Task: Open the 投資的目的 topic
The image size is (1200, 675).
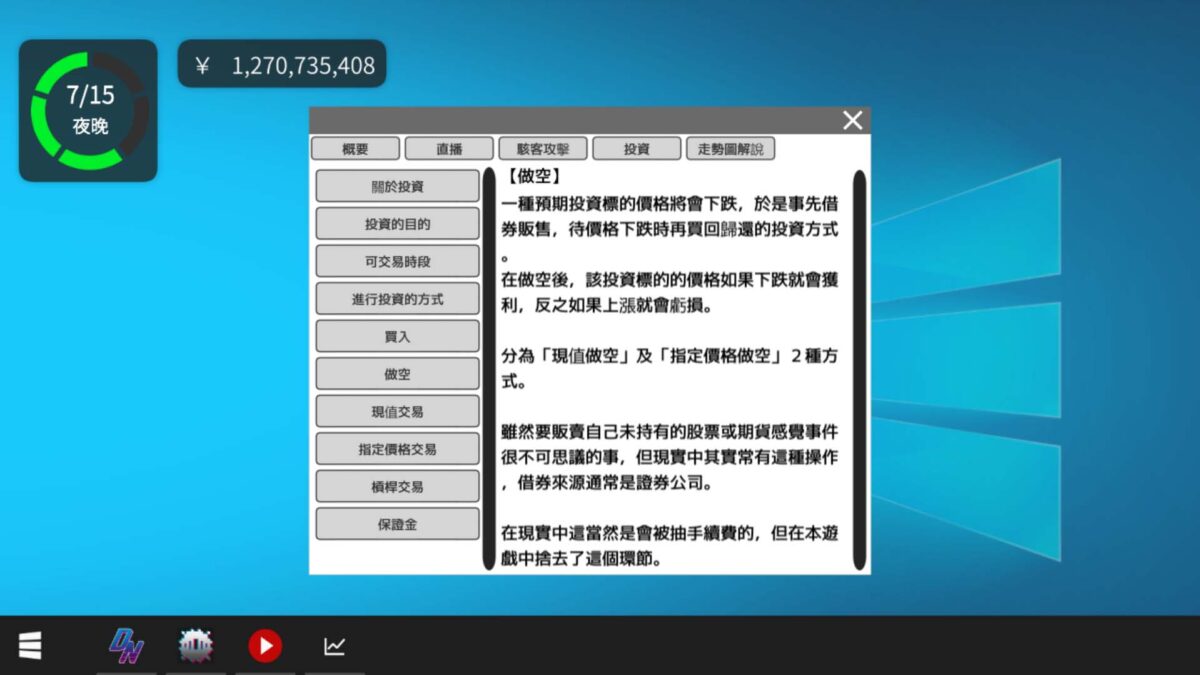Action: (397, 224)
